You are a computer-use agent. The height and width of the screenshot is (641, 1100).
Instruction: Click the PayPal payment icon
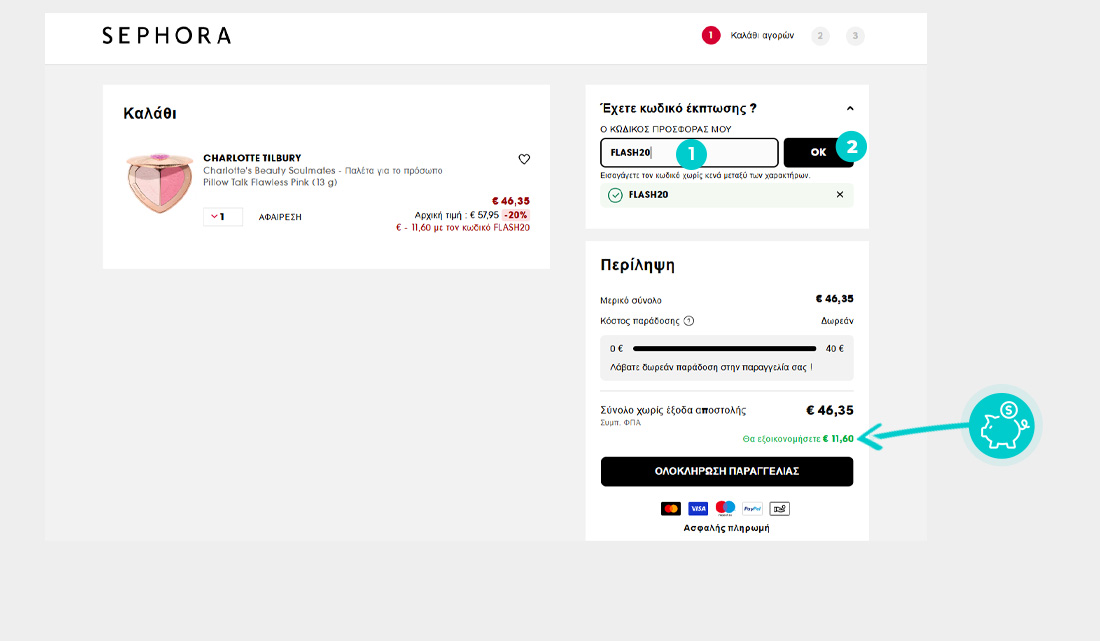[752, 508]
